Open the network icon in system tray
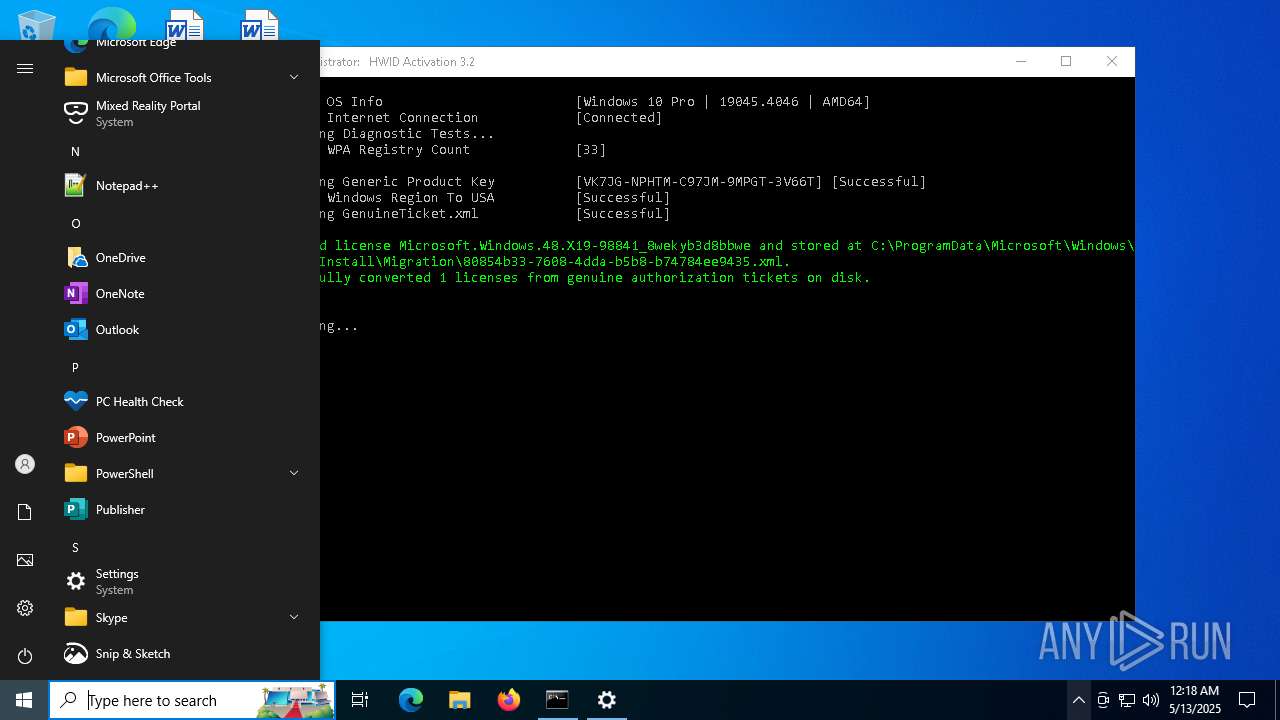This screenshot has height=720, width=1280. 1126,700
